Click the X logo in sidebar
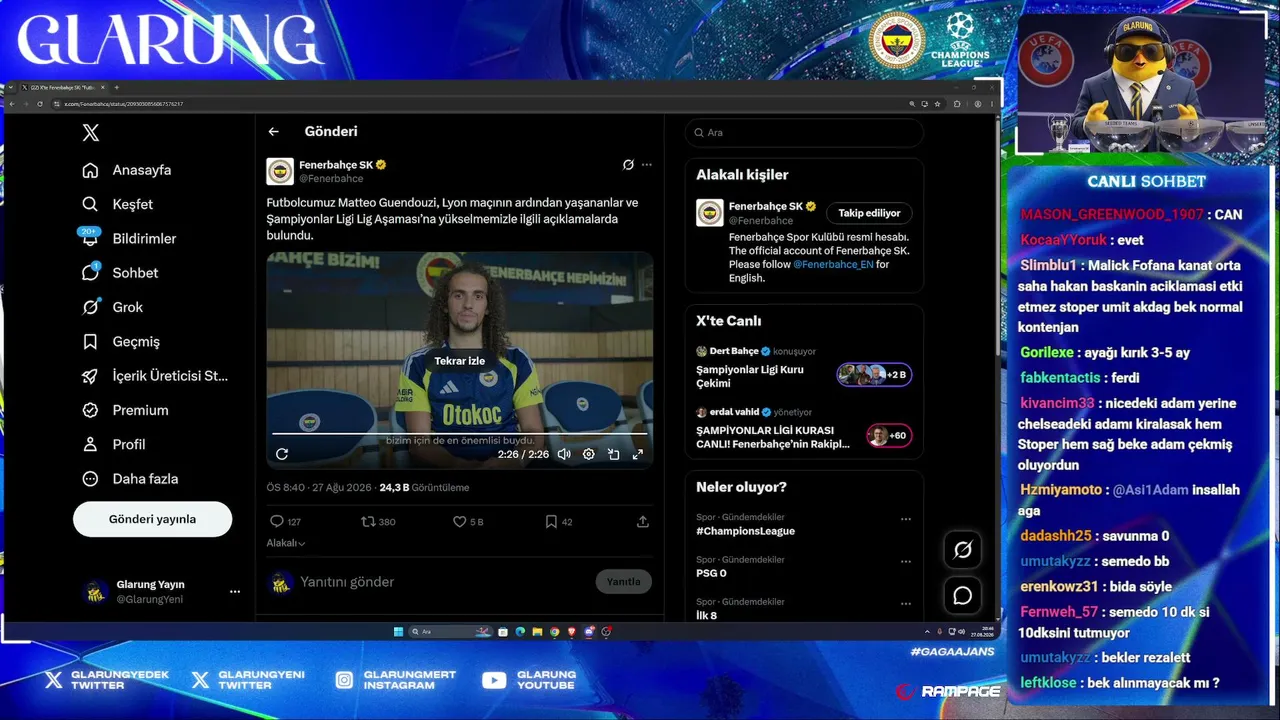Screen dimensions: 1280x720 [91, 133]
